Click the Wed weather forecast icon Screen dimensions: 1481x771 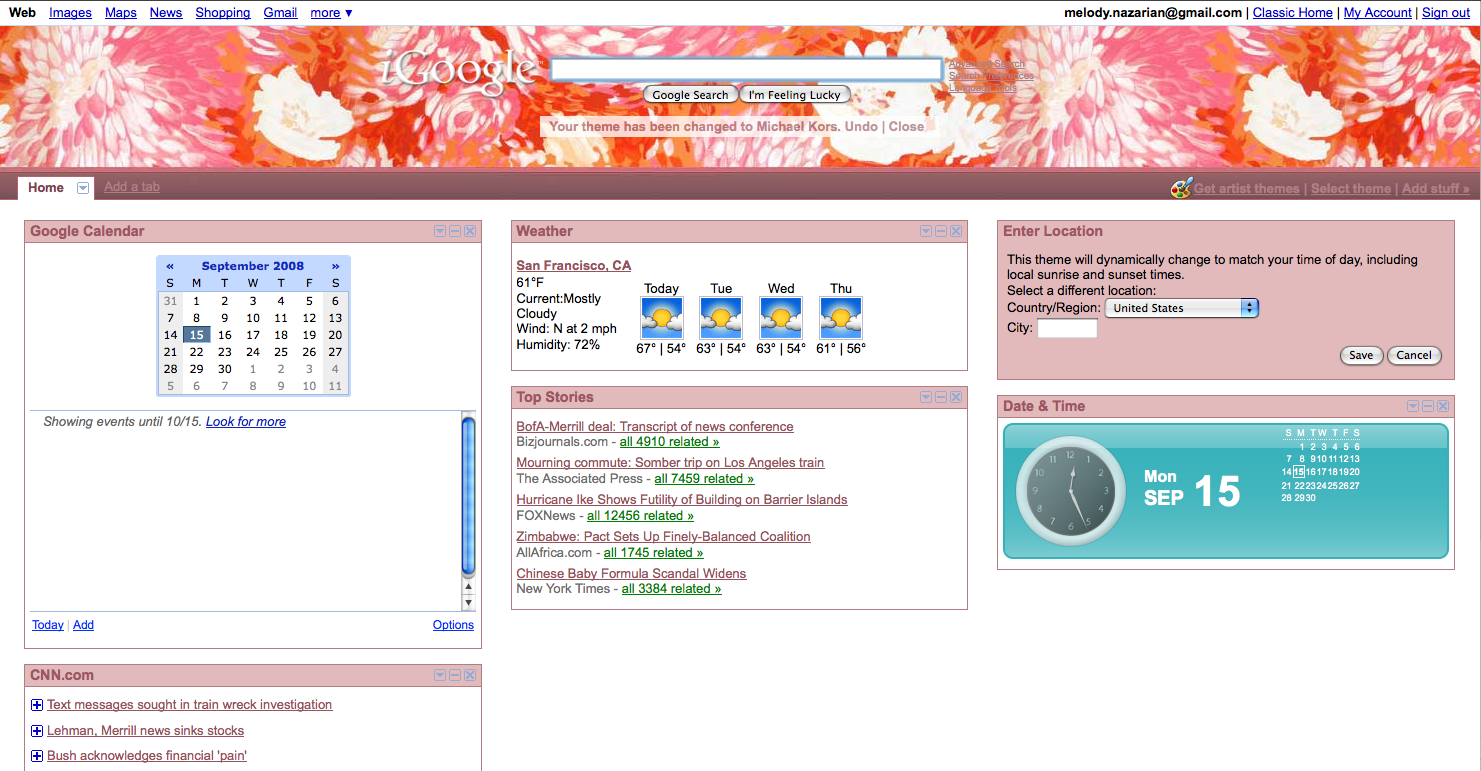point(781,318)
